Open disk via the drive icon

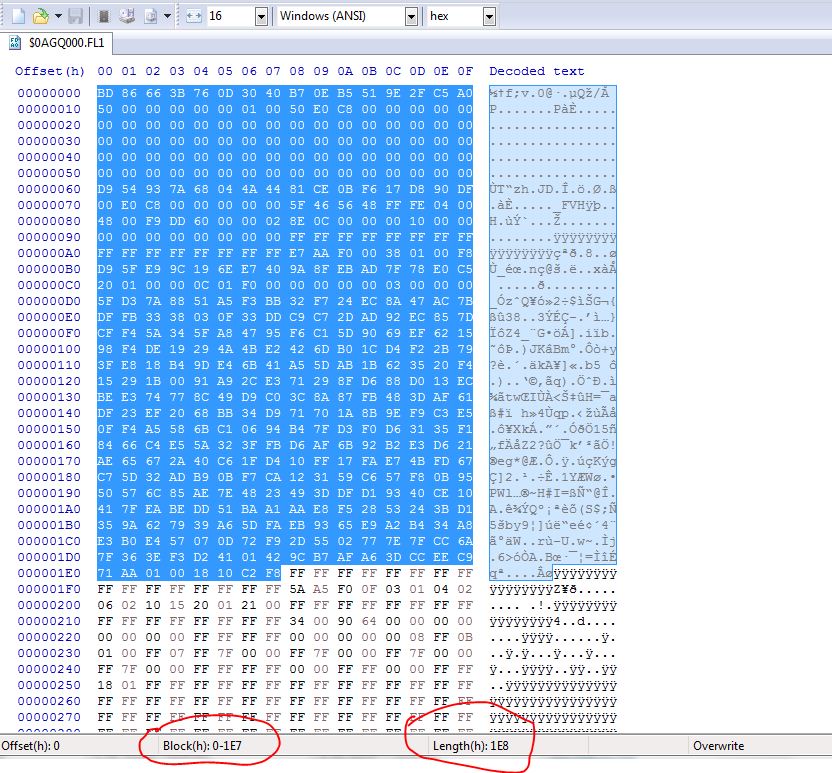click(127, 16)
